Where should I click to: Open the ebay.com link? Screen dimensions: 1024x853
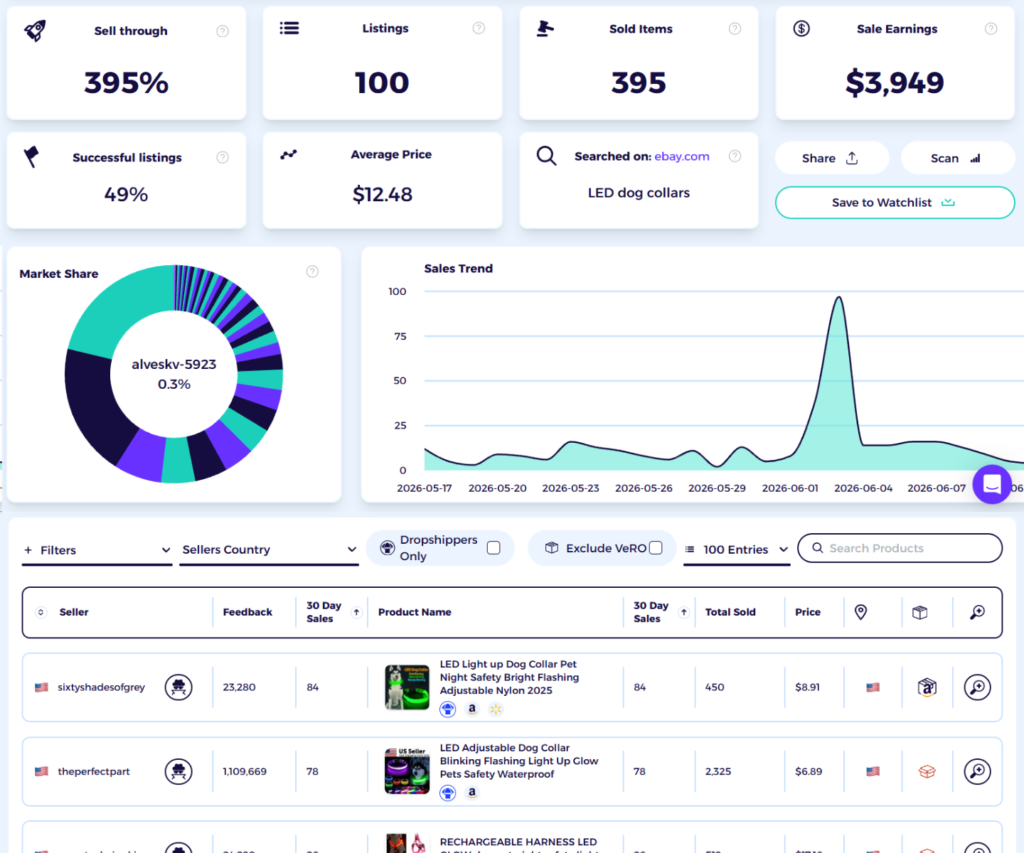[682, 156]
